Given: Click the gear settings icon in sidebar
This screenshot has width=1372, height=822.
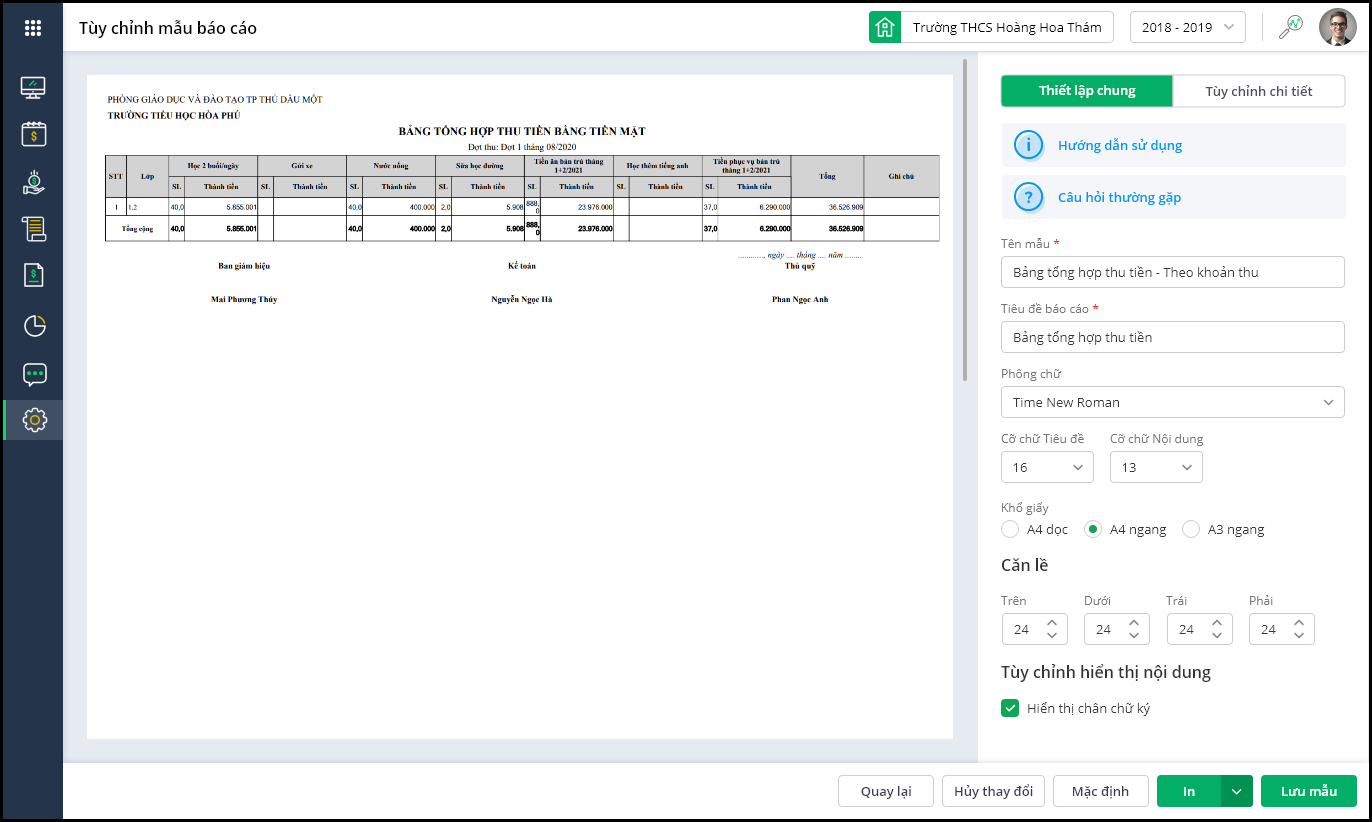Looking at the screenshot, I should 34,420.
